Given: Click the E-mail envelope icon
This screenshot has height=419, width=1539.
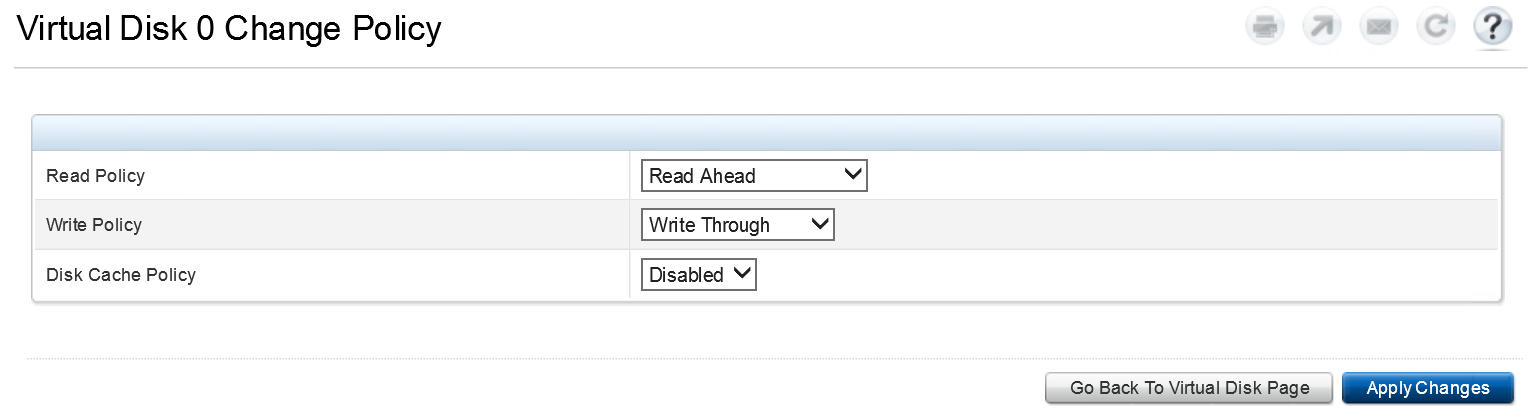Looking at the screenshot, I should (1379, 27).
